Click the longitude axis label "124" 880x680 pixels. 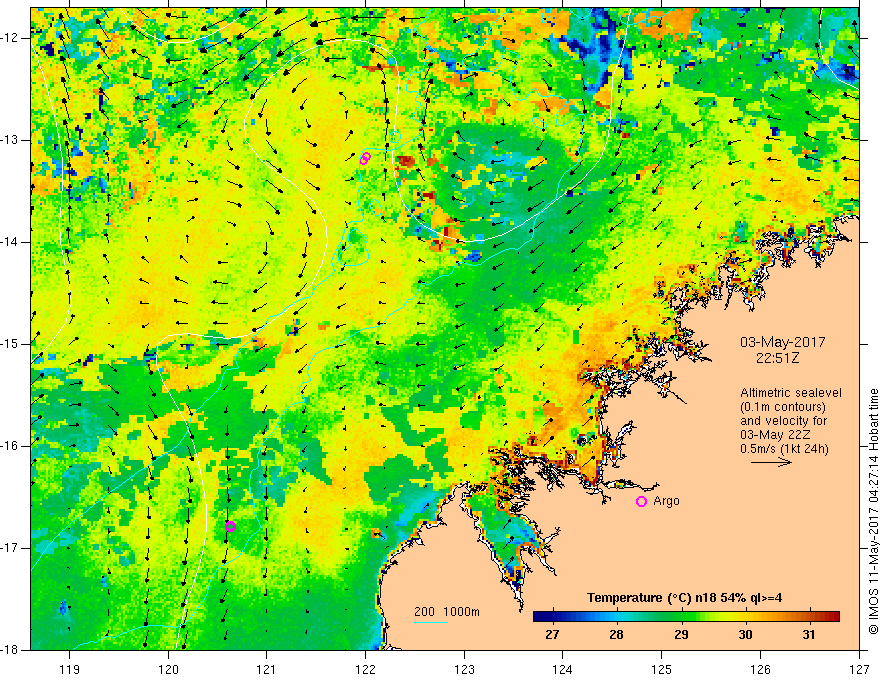pos(562,669)
